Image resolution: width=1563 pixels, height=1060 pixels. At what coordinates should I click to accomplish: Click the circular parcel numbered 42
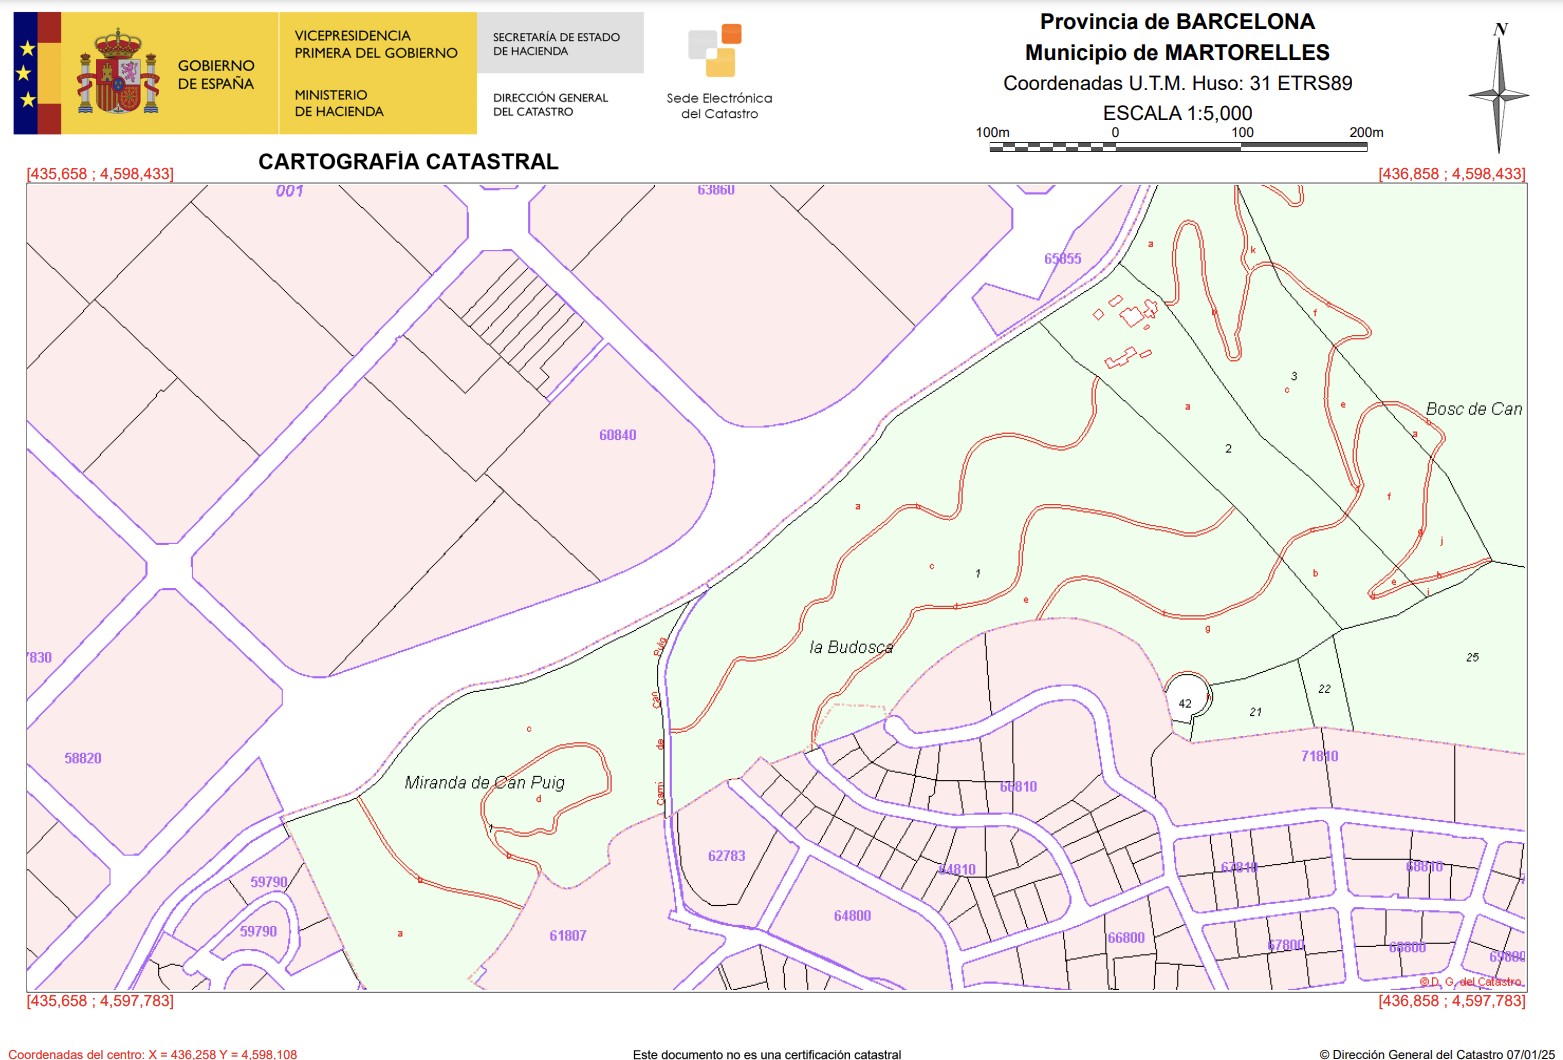point(1186,698)
